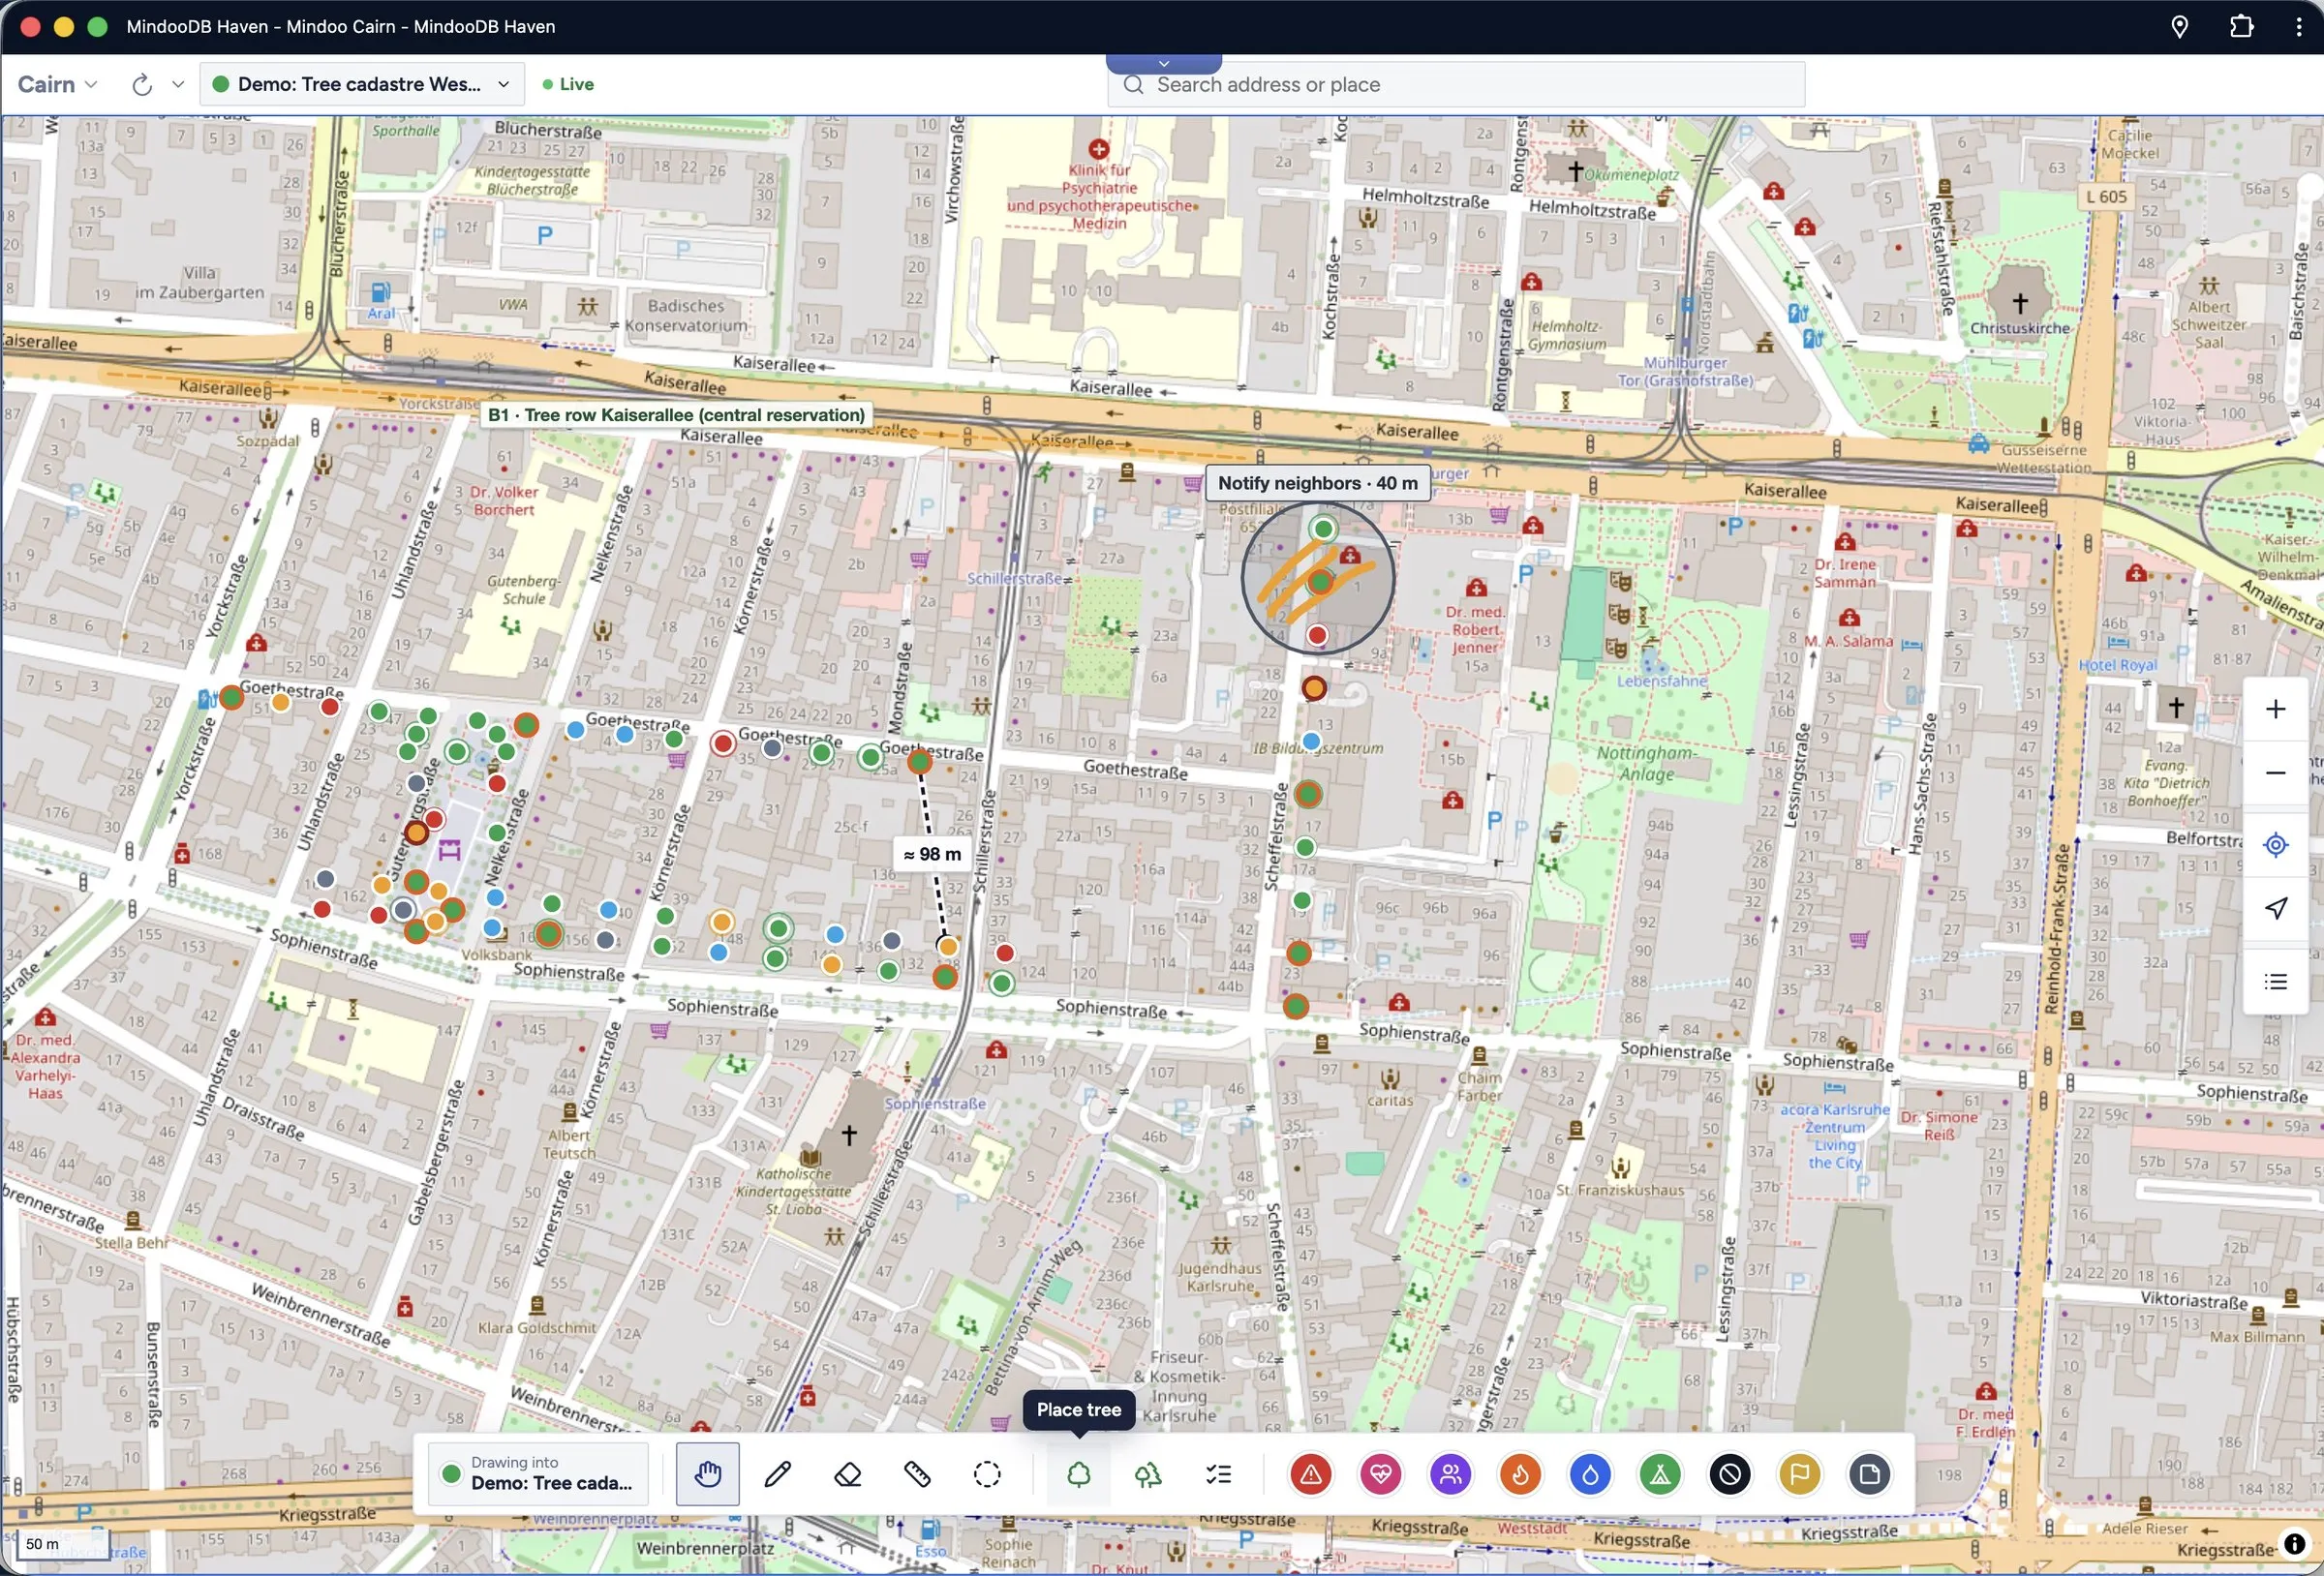Select the eraser tool
The width and height of the screenshot is (2324, 1576).
(x=848, y=1473)
